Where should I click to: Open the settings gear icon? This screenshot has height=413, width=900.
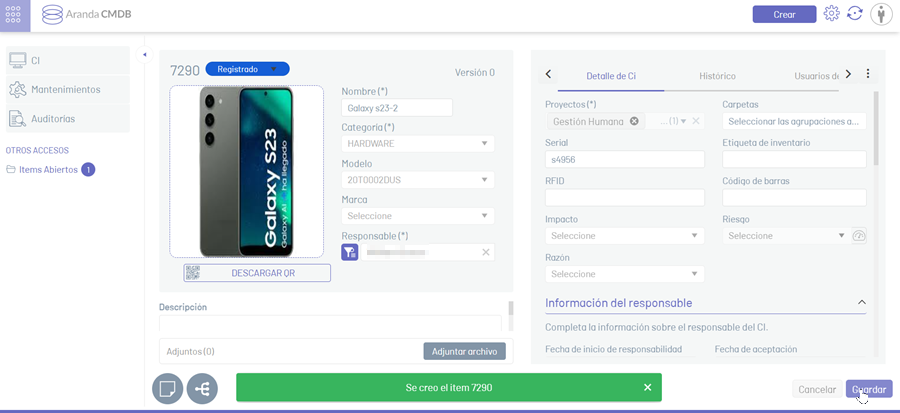(831, 14)
